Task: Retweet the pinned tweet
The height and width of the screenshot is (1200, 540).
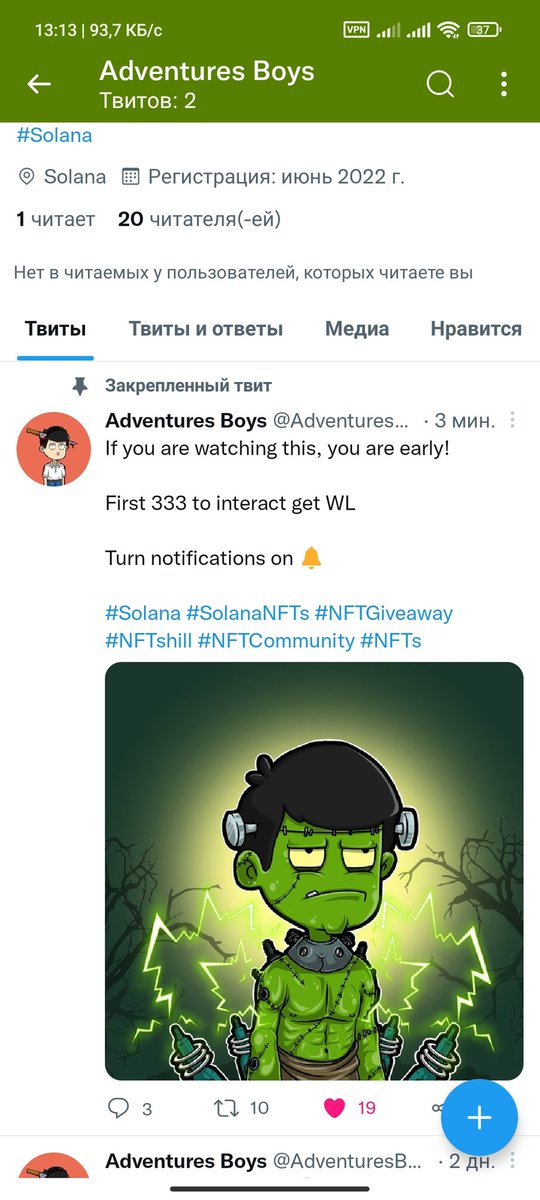Action: [x=243, y=1108]
